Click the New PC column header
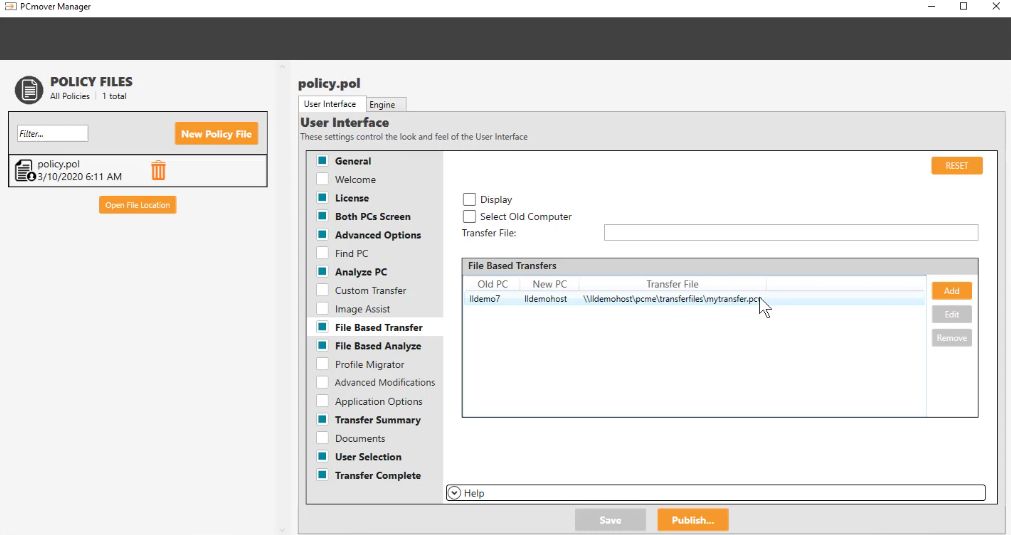Screen dimensions: 1011x535 [550, 284]
